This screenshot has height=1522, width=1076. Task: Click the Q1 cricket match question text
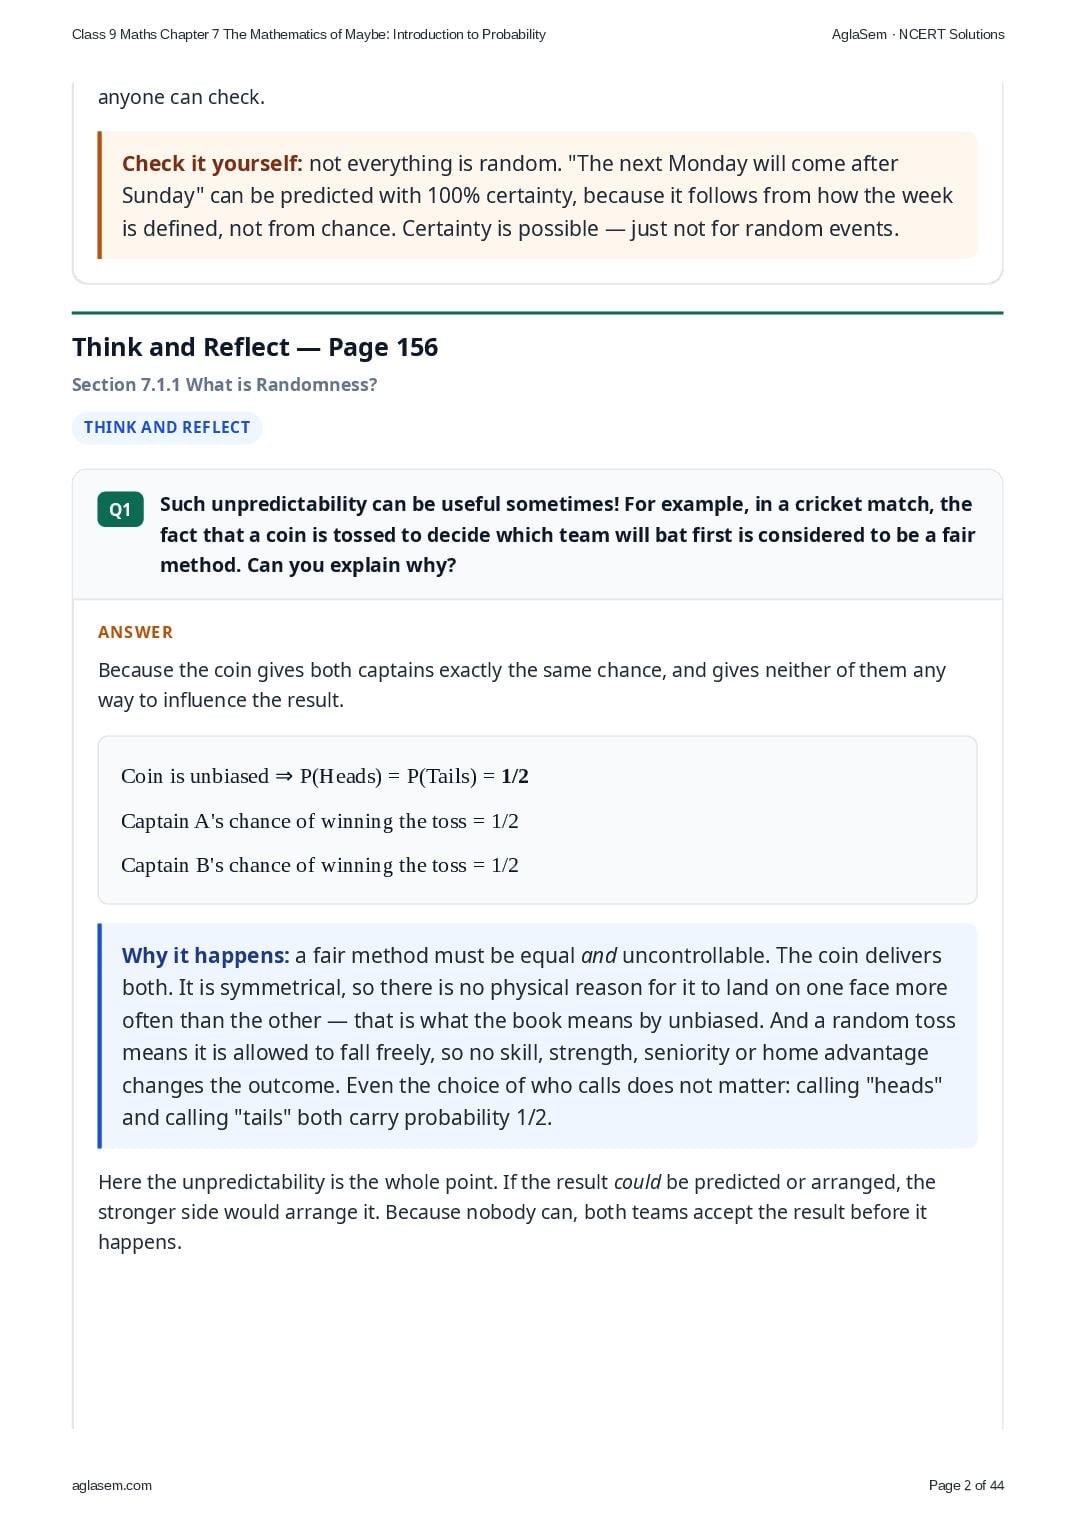[567, 535]
